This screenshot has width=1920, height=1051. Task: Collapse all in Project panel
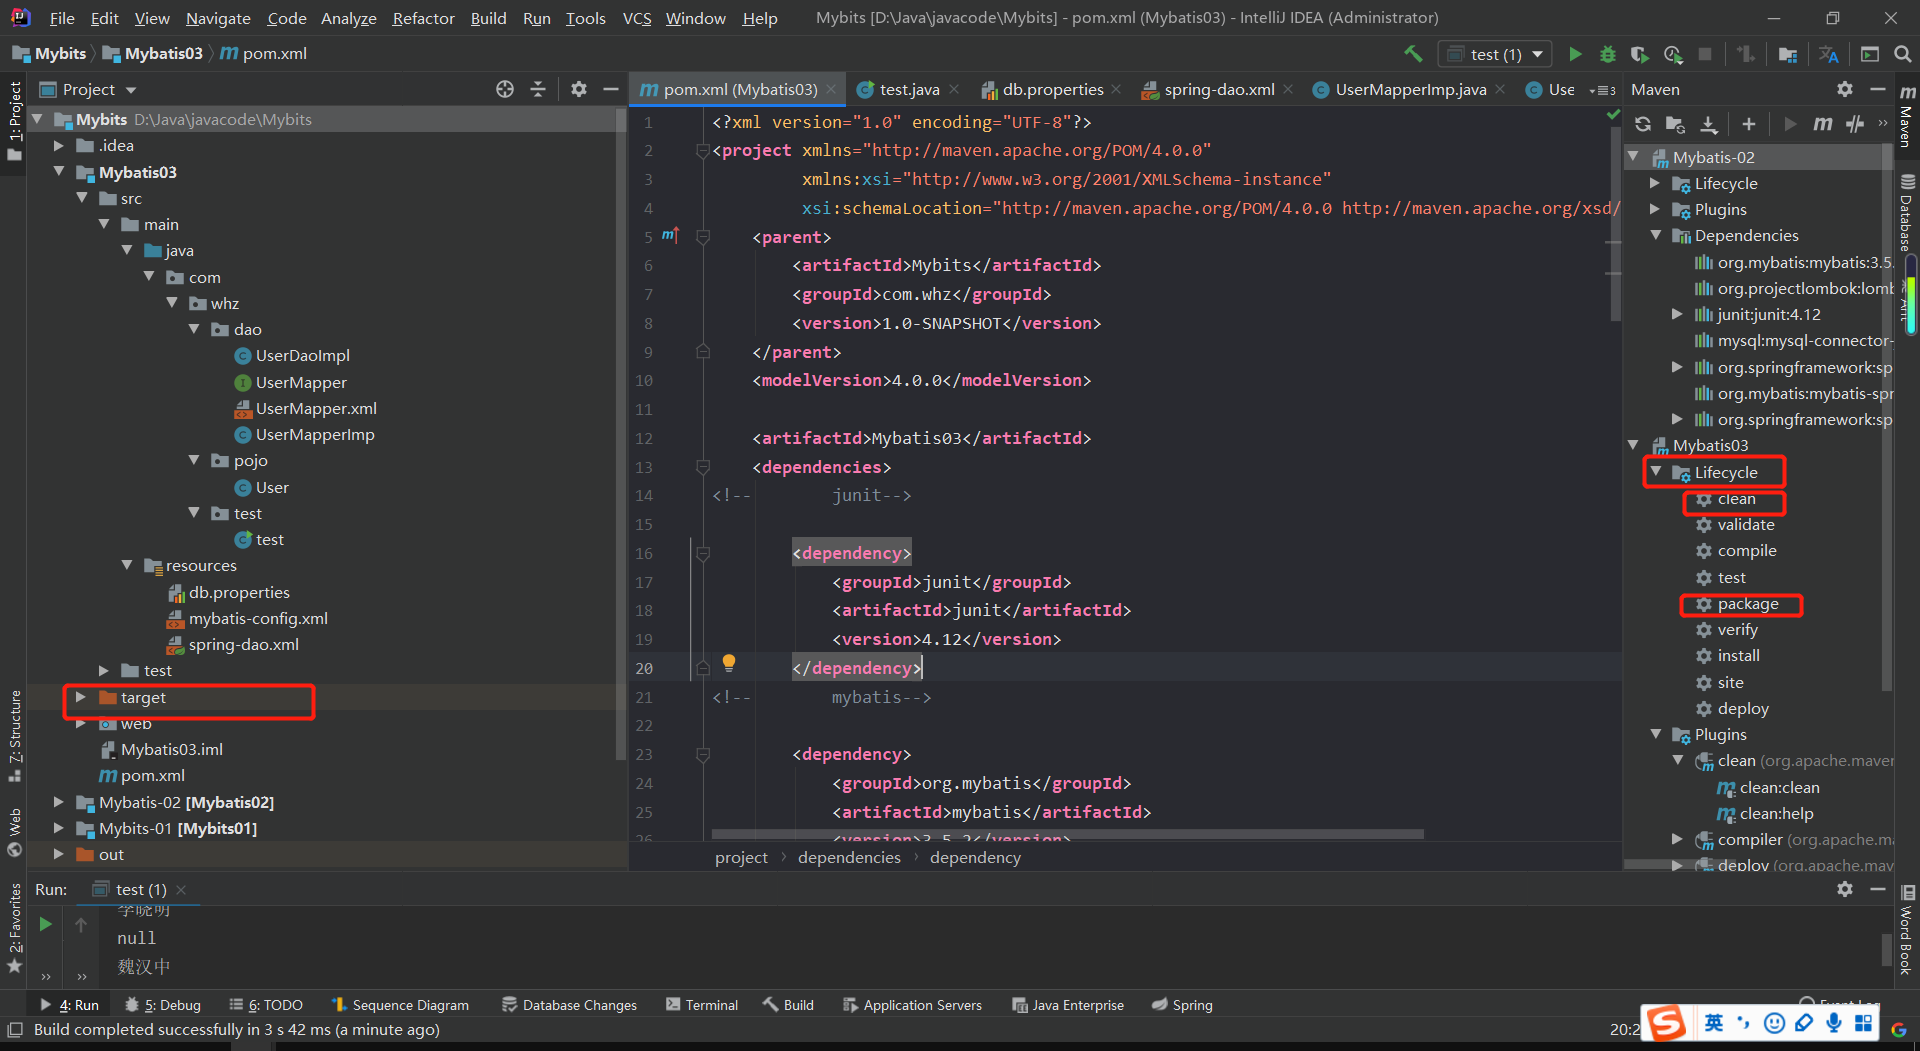pos(538,89)
